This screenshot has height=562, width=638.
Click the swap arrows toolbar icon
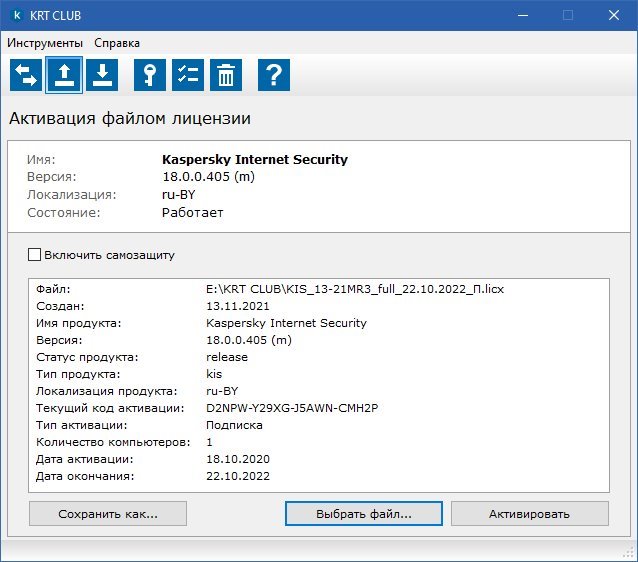tap(26, 75)
